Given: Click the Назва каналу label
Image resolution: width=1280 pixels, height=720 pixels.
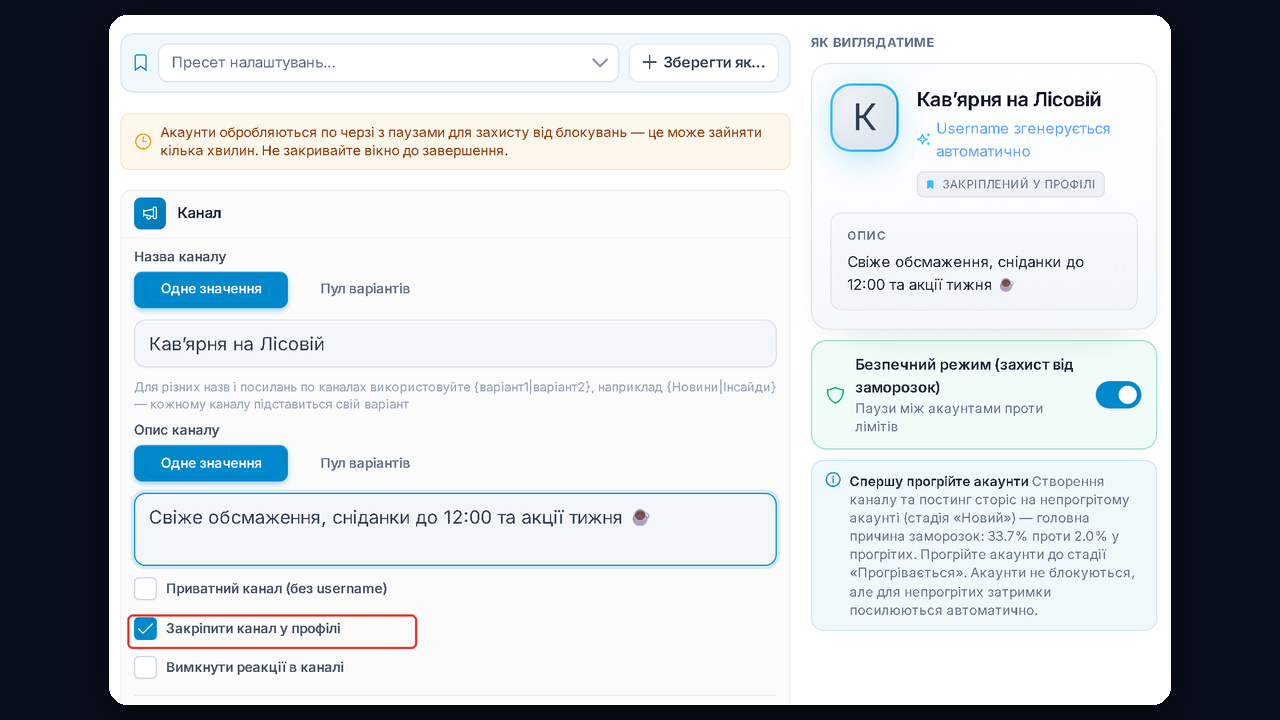Looking at the screenshot, I should pos(180,257).
